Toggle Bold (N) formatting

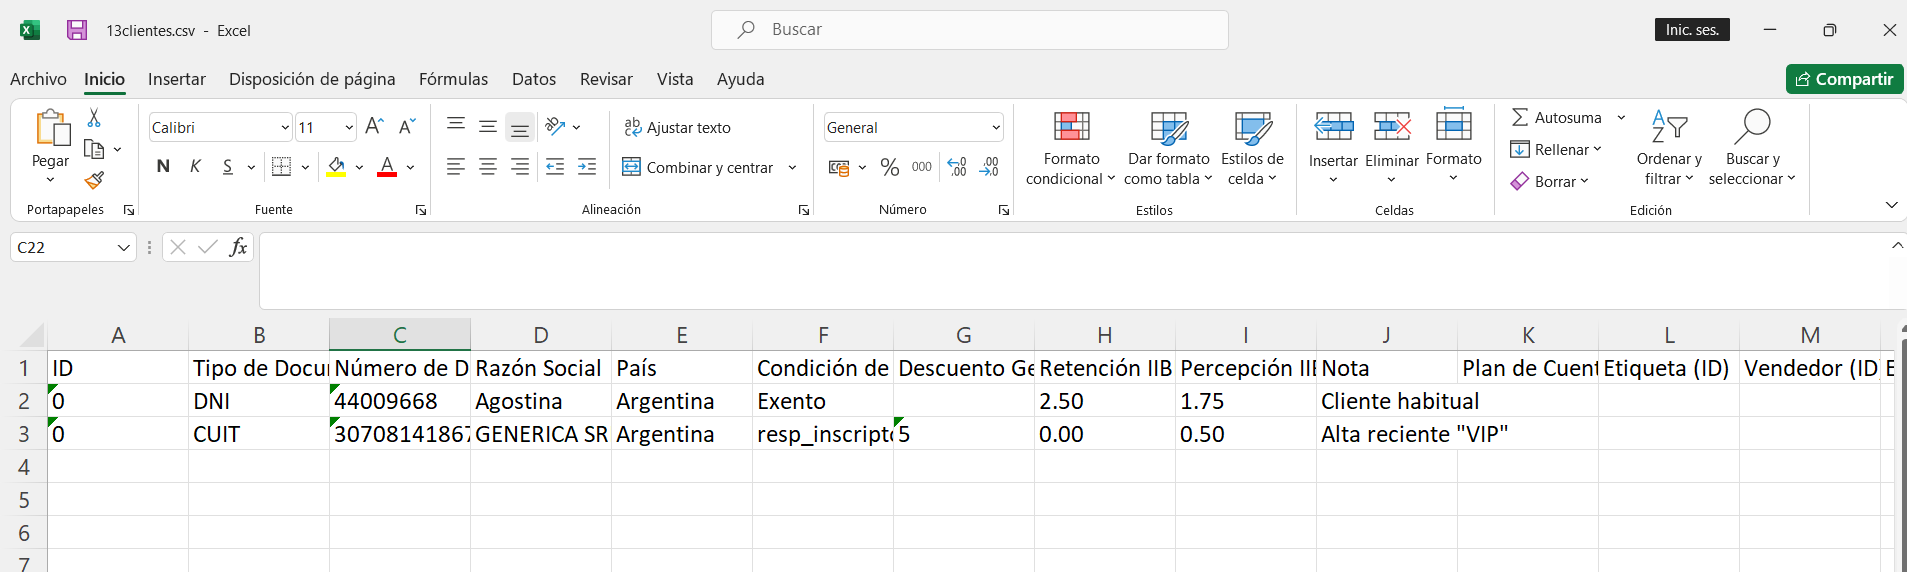163,167
